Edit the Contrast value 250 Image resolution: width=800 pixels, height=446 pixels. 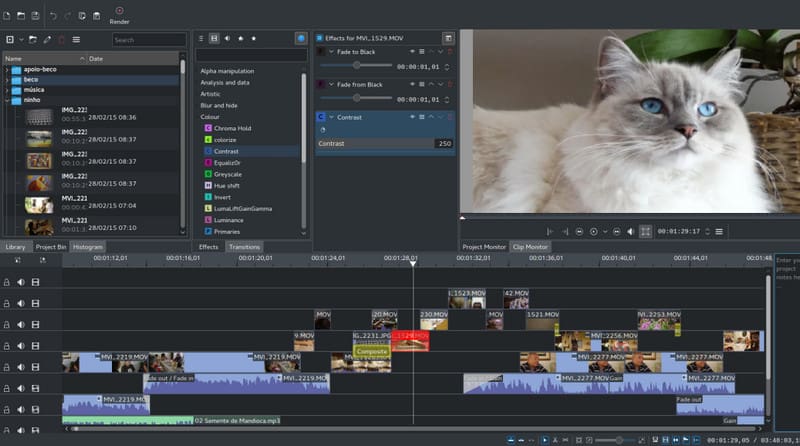tap(444, 143)
